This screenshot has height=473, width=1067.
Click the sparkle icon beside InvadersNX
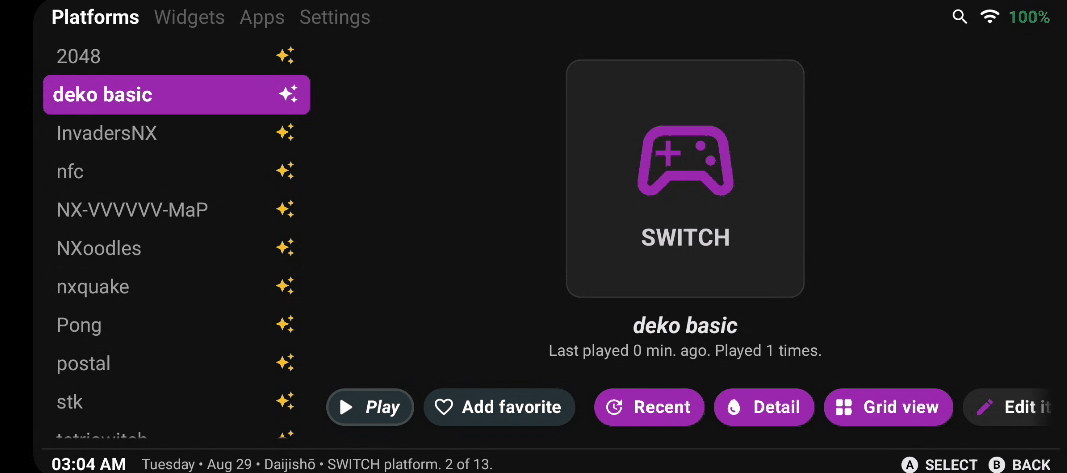(x=285, y=133)
